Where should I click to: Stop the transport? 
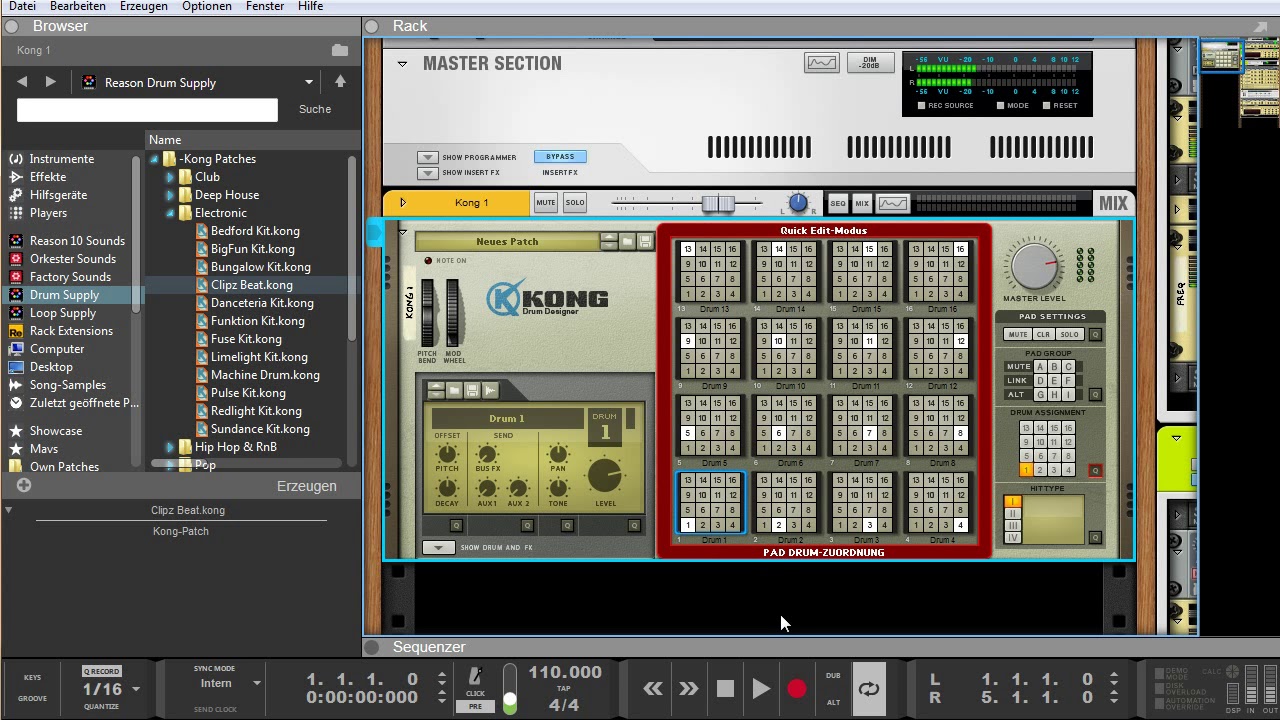point(725,688)
